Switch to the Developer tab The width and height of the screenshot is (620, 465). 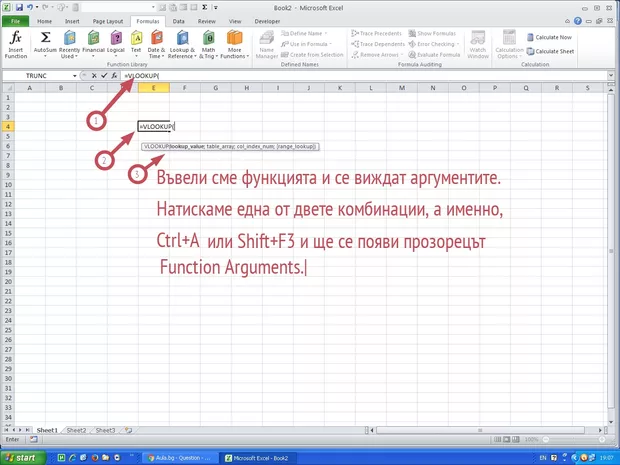[267, 21]
